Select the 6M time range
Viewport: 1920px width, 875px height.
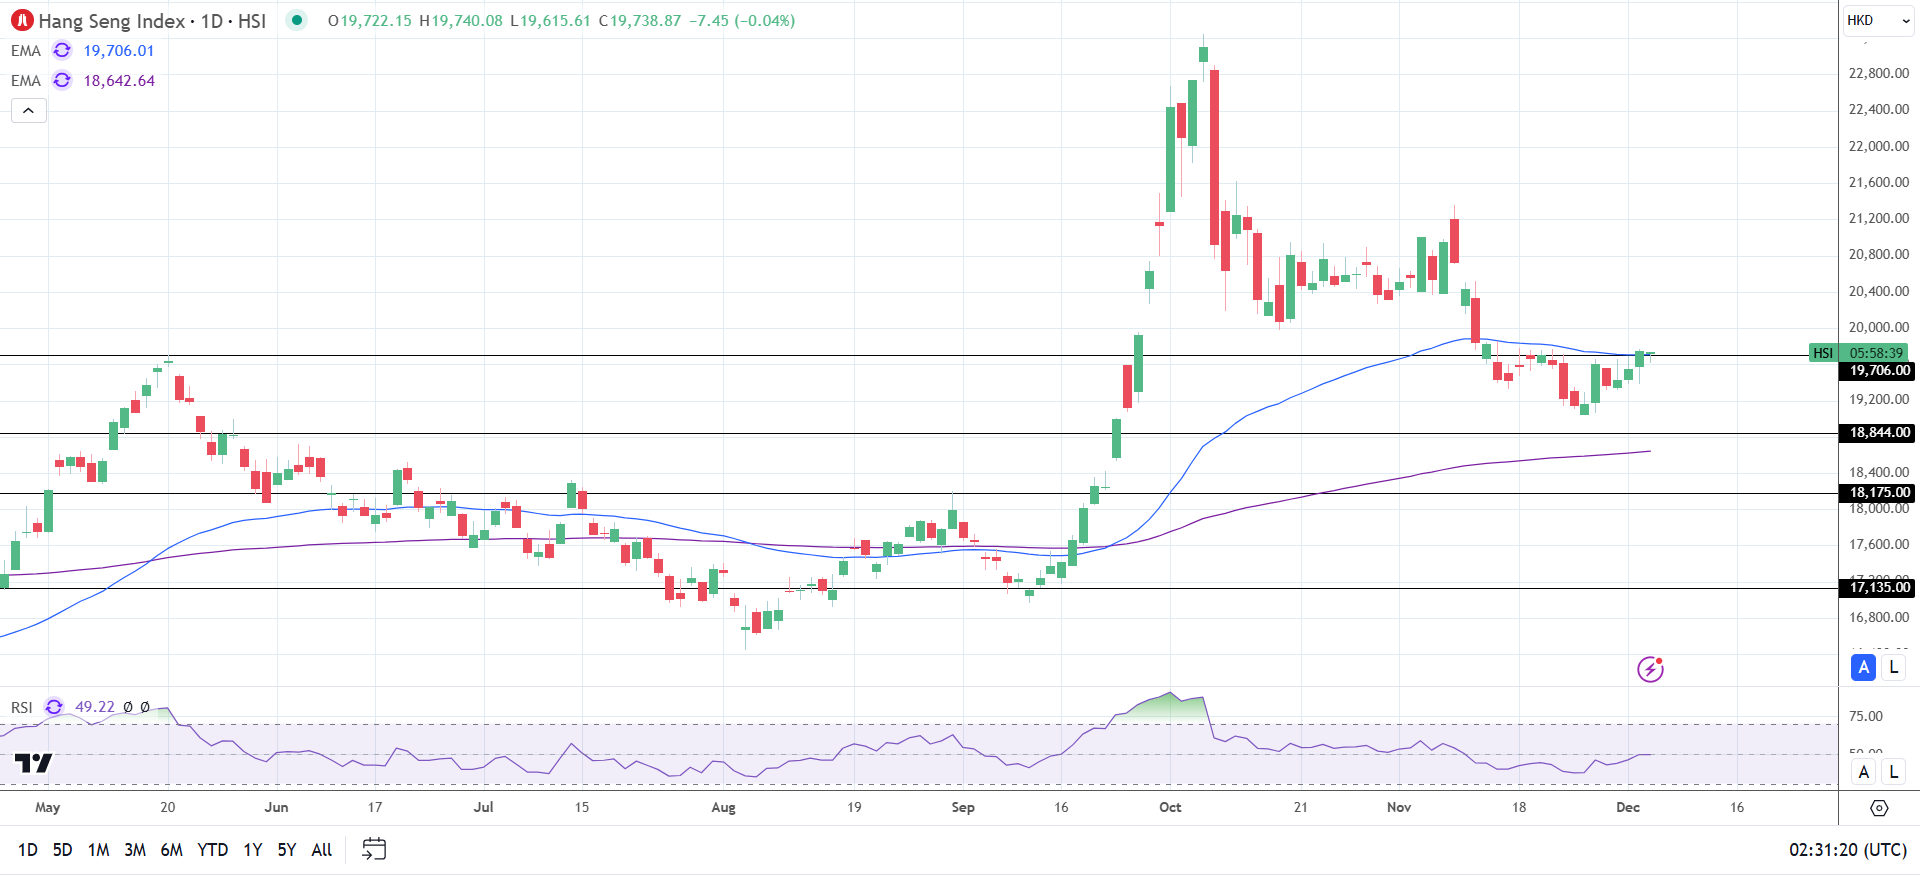click(172, 850)
